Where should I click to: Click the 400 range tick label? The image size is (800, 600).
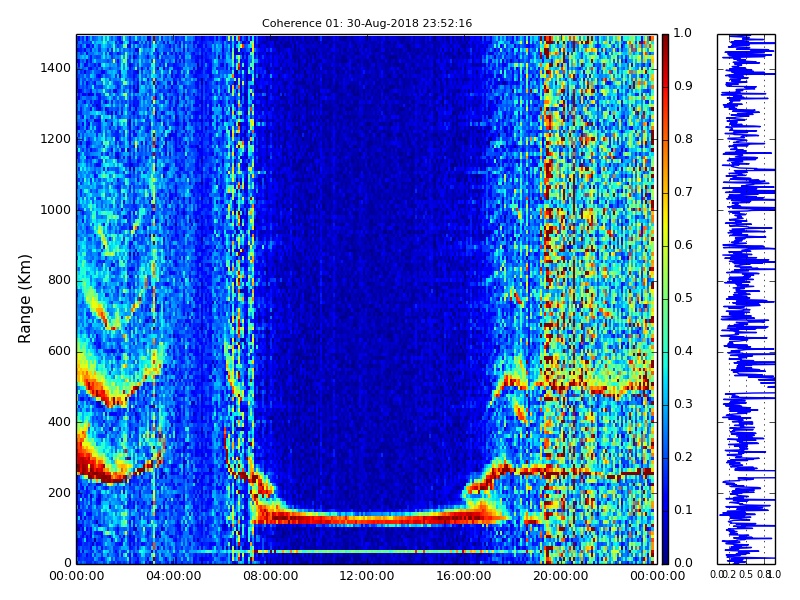[60, 422]
